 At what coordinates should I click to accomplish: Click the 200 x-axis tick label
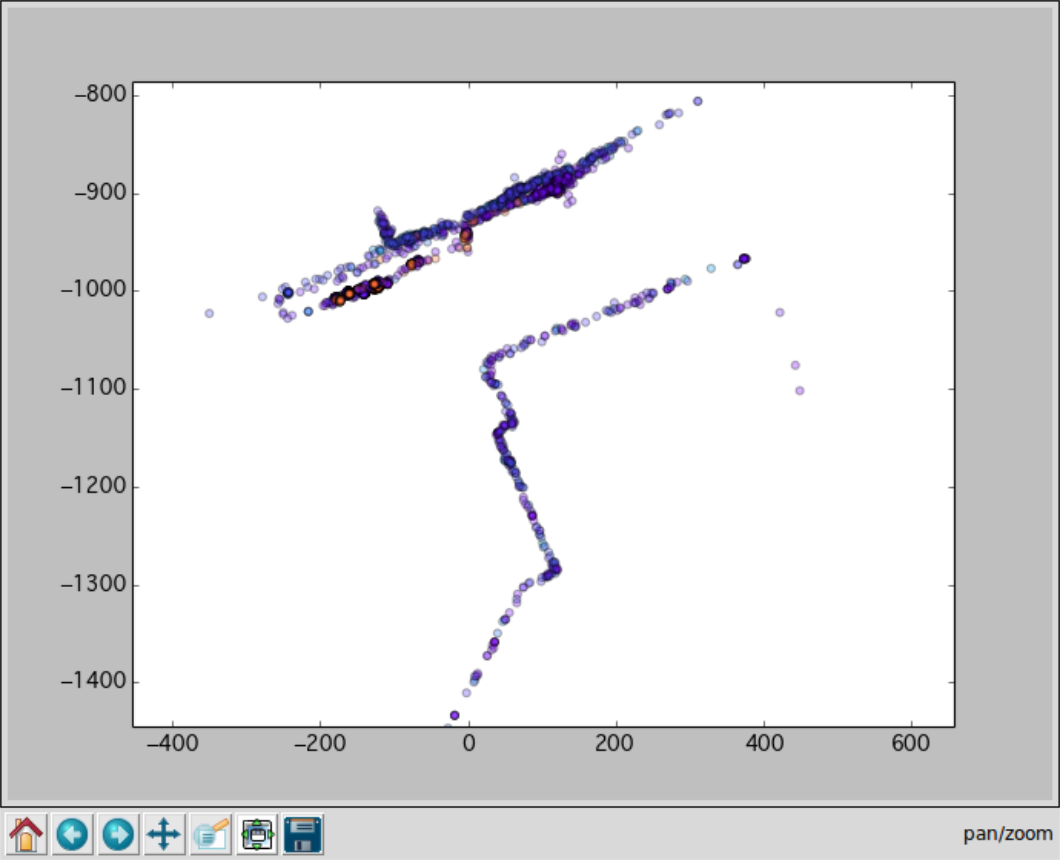[x=617, y=746]
